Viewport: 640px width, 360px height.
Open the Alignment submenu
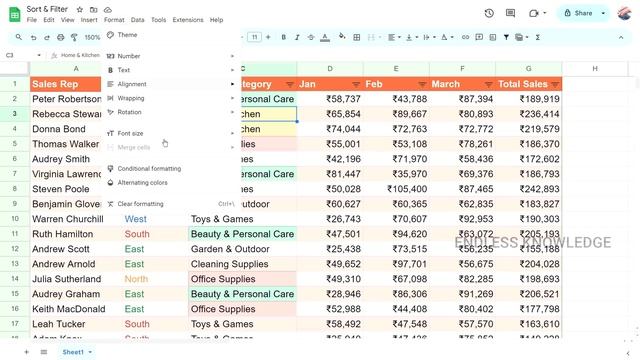[171, 84]
